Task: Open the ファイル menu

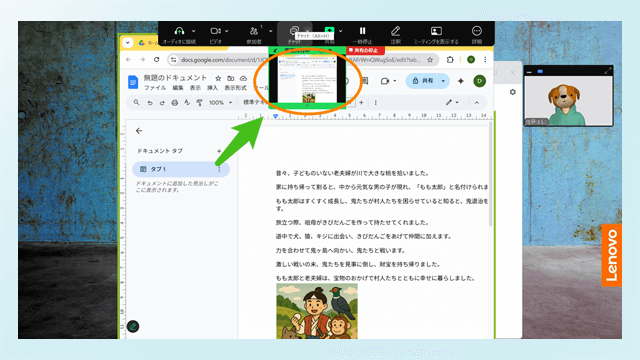Action: tap(155, 88)
